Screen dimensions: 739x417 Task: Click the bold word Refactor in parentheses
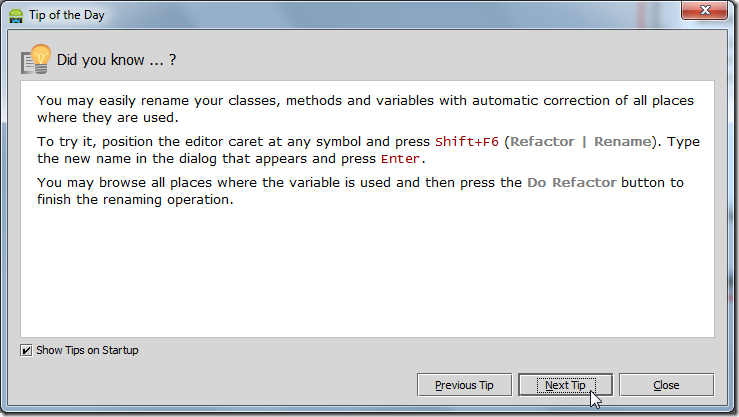(x=545, y=141)
